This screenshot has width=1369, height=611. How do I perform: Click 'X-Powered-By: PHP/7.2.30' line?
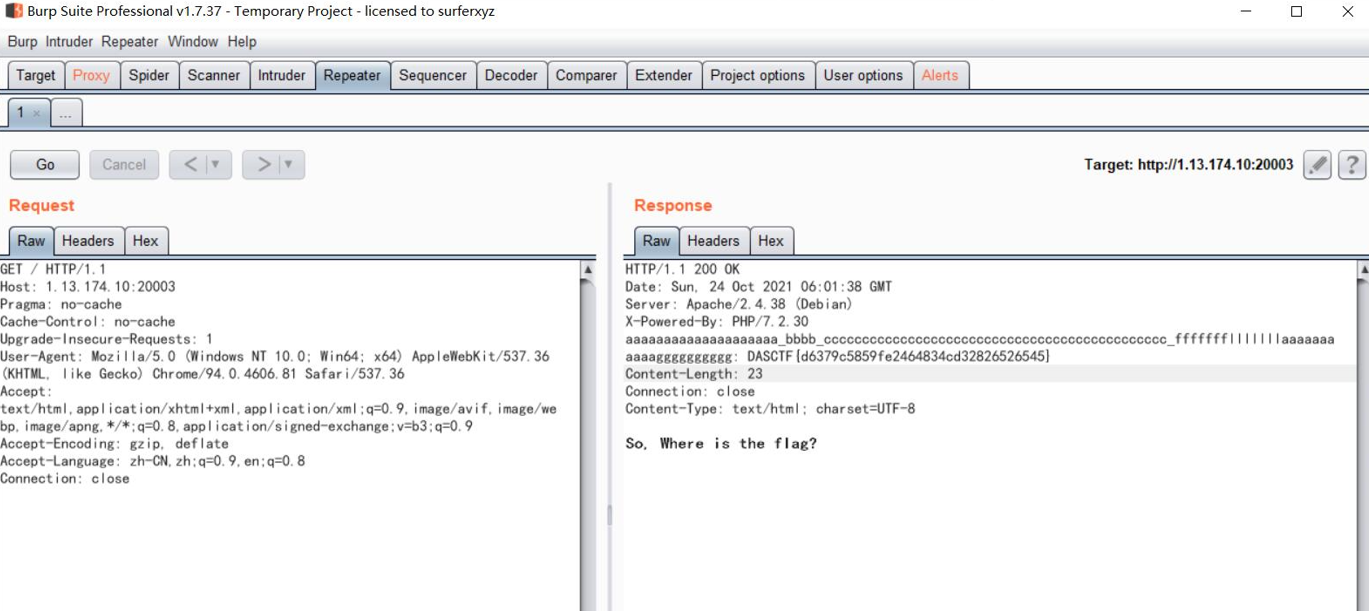click(717, 322)
